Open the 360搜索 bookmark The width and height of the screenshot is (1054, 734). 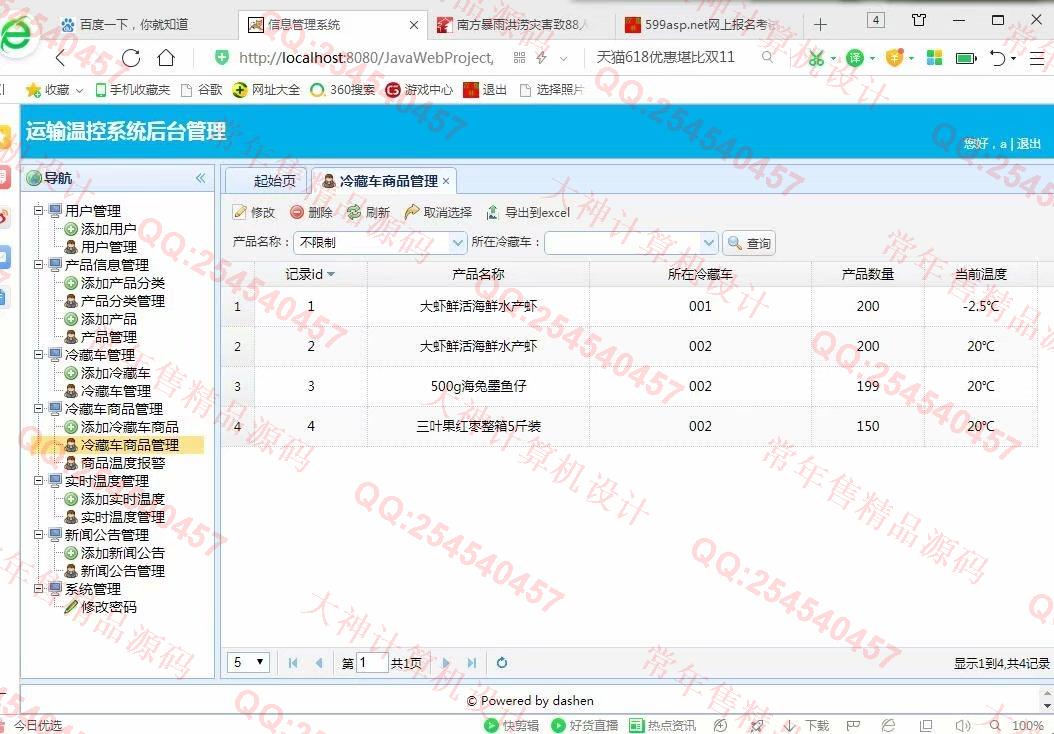coord(343,90)
